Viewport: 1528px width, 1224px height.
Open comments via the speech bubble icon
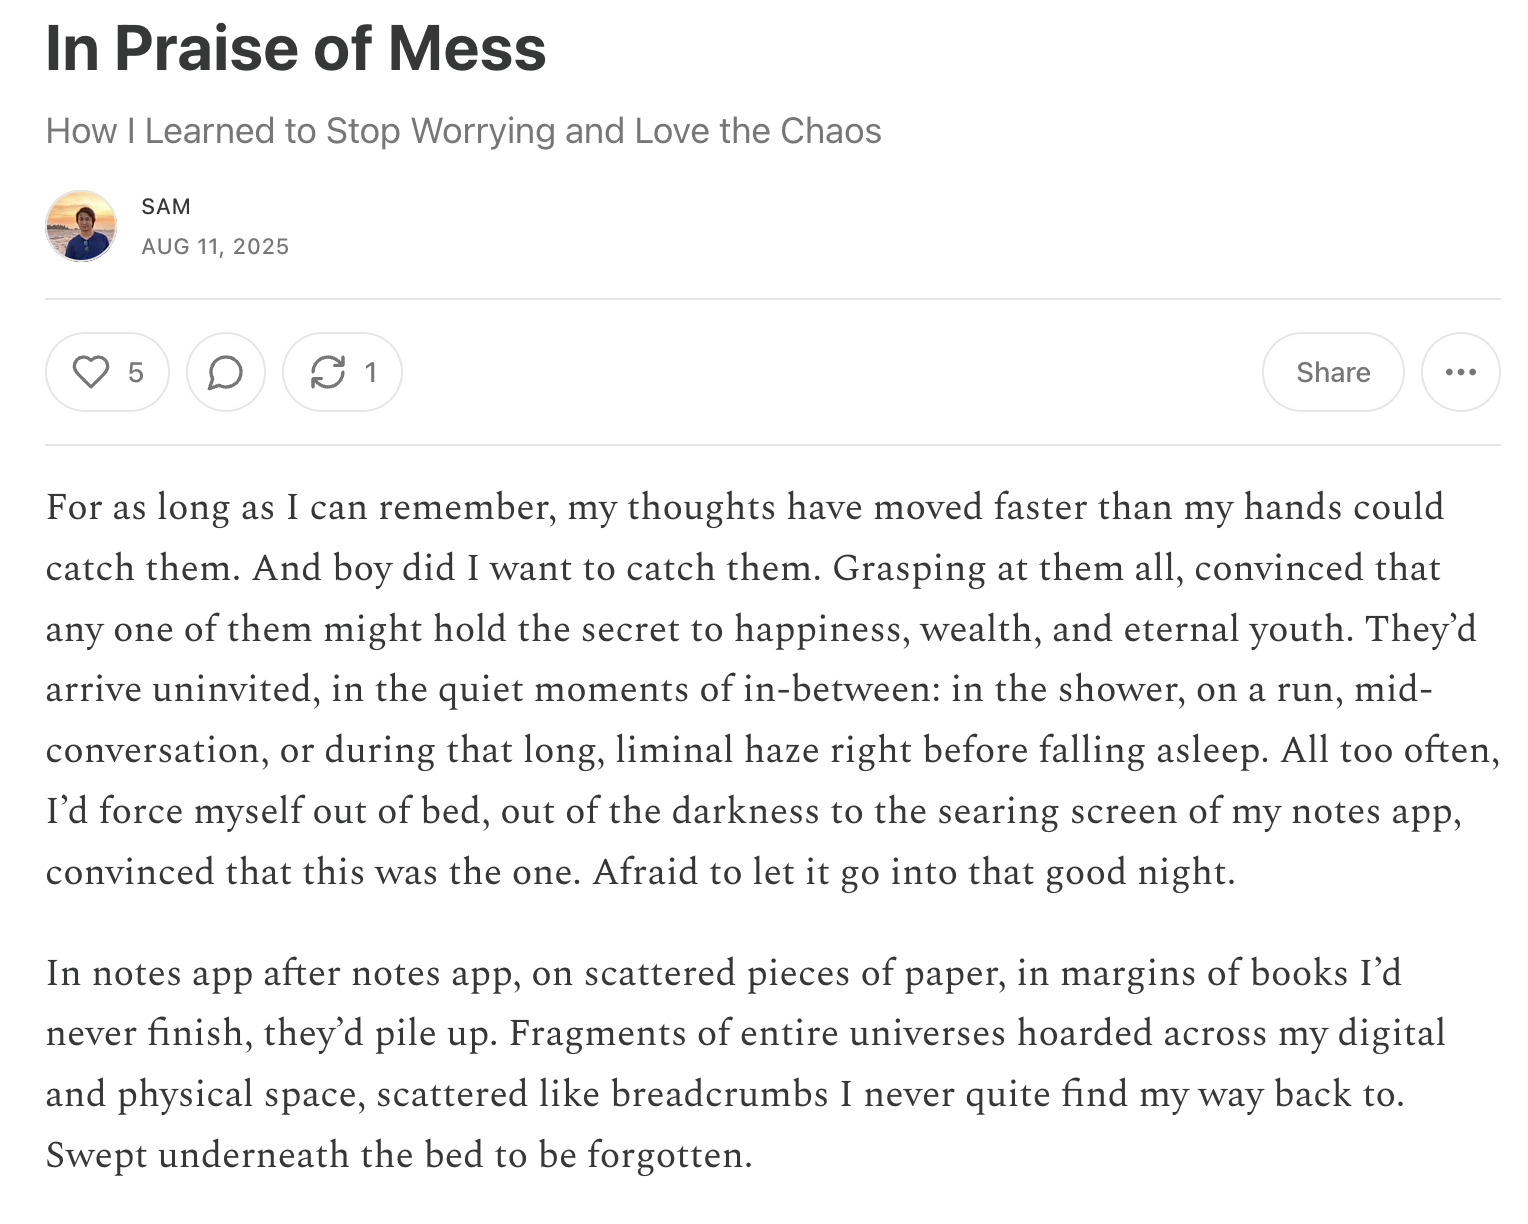[x=225, y=372]
